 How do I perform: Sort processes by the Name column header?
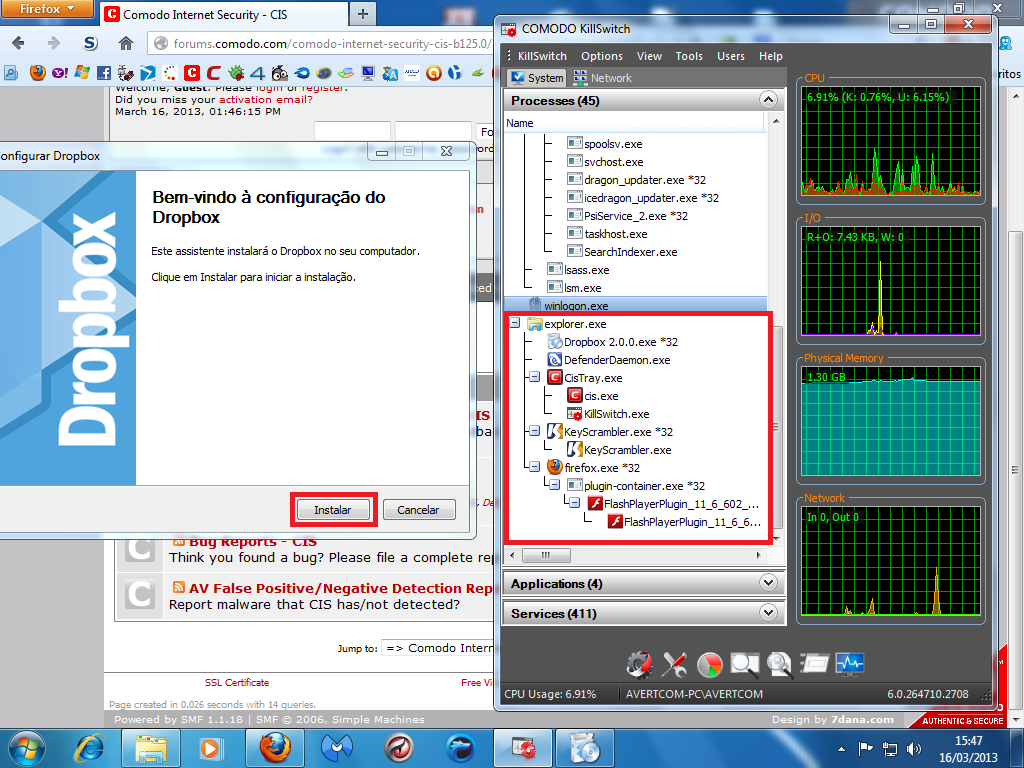[634, 123]
